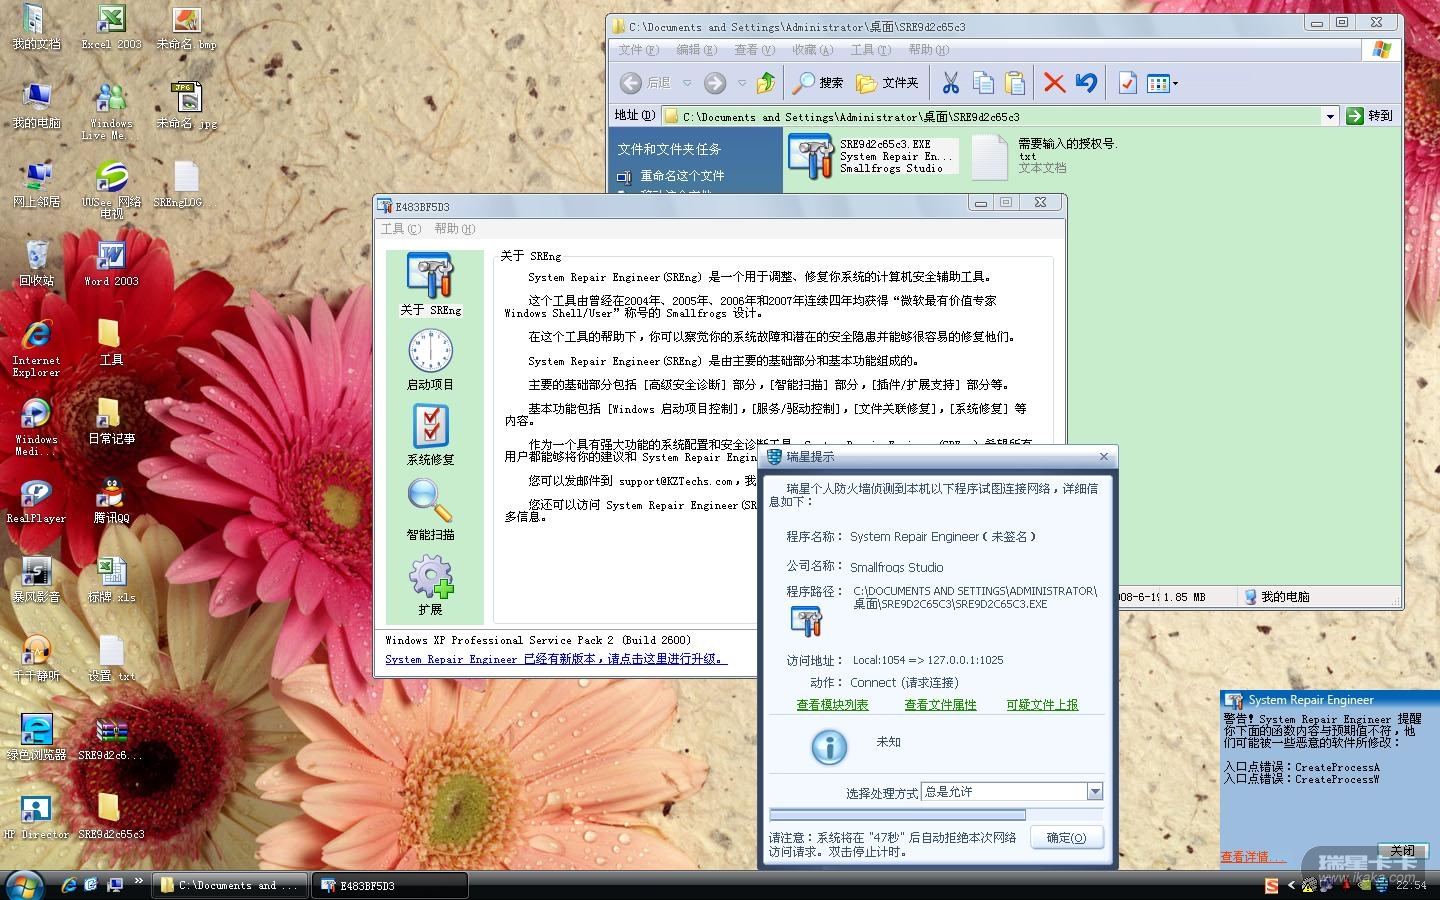Open the 收藏(A) menu in Explorer
This screenshot has height=900, width=1440.
812,49
